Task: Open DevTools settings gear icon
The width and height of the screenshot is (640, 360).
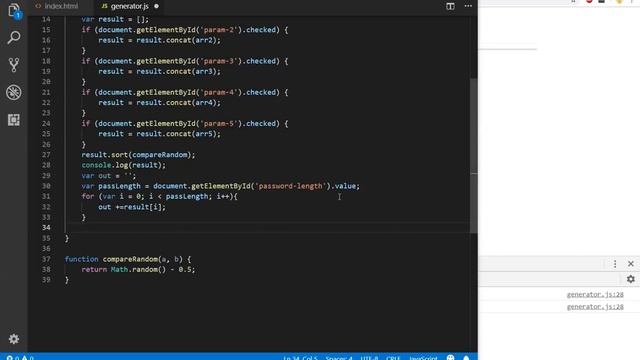Action: pos(631,279)
